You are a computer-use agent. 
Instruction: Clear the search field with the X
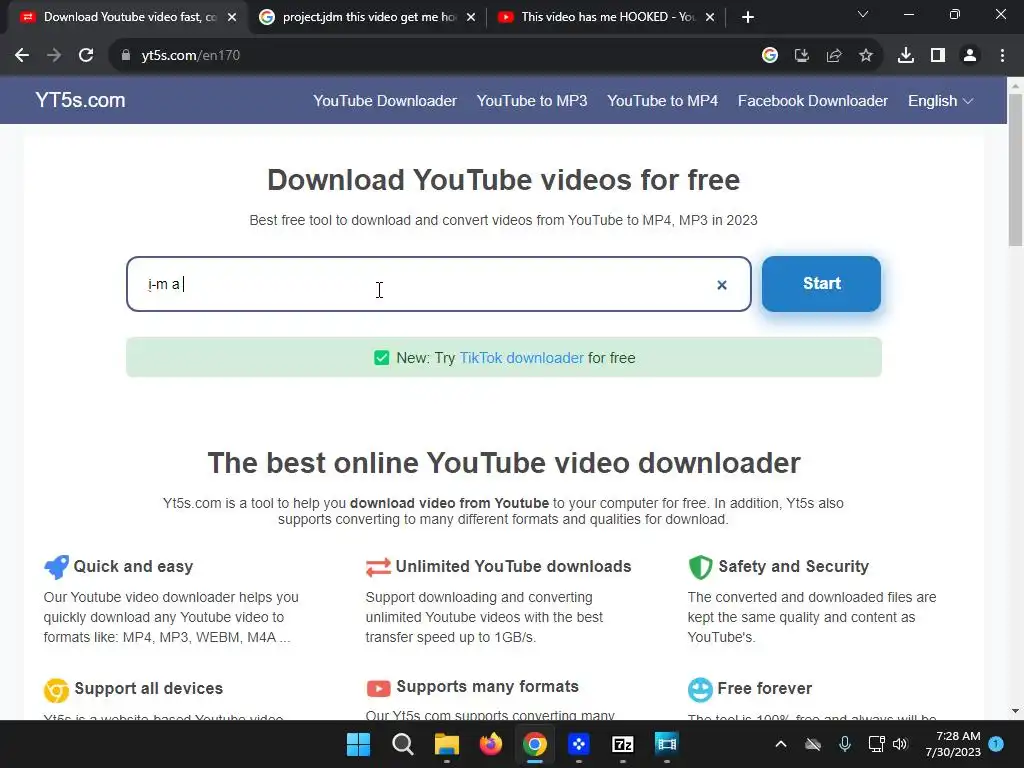tap(722, 285)
